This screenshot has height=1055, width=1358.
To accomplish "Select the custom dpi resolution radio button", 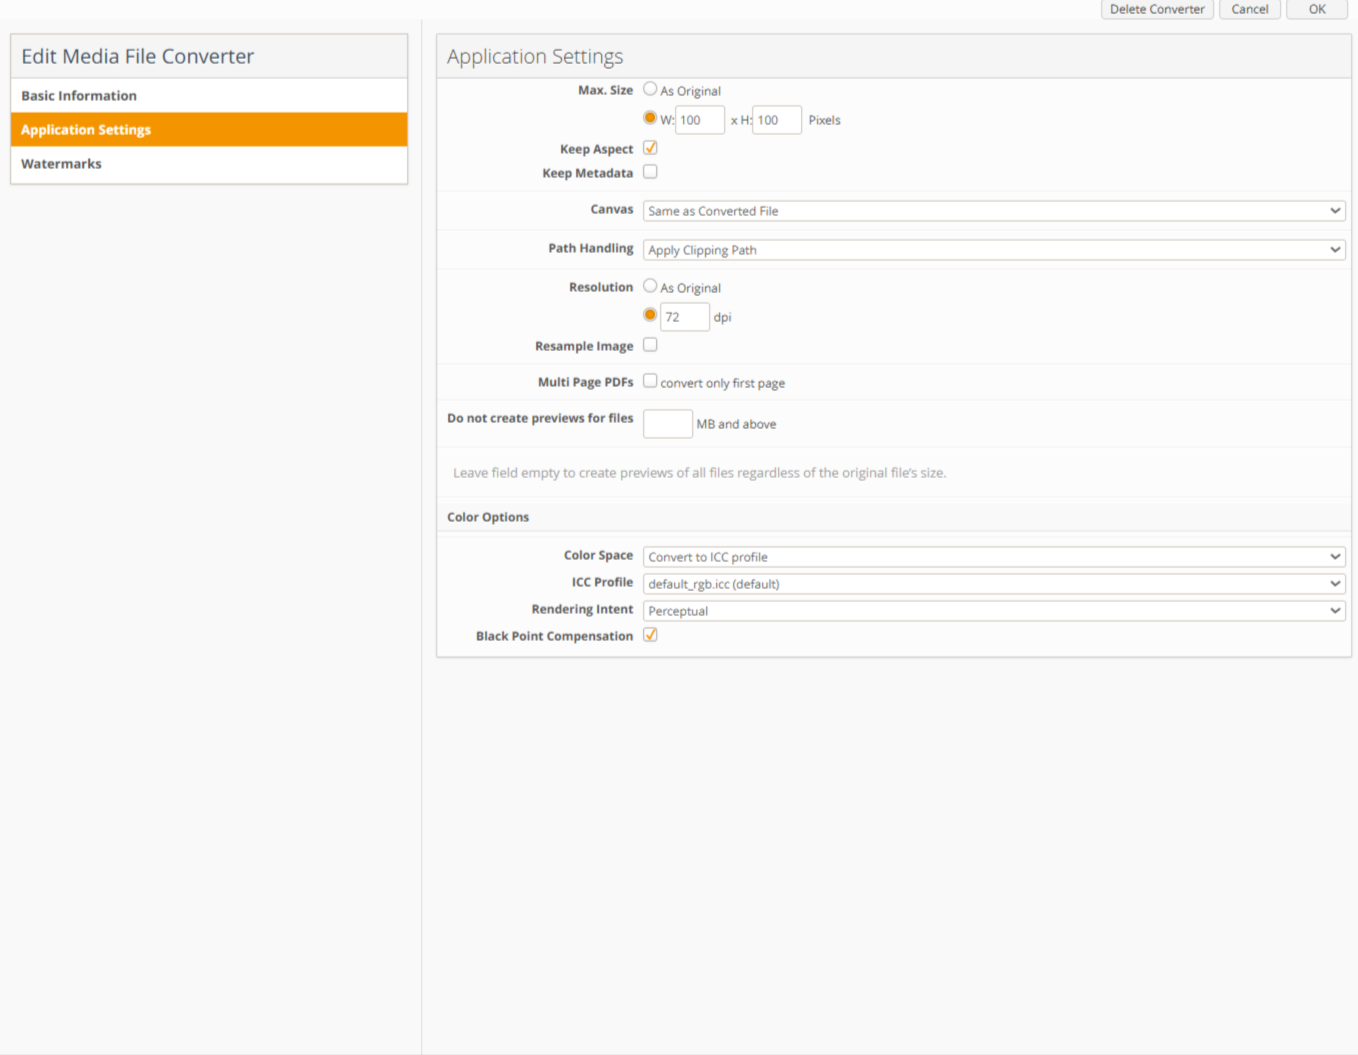I will [650, 315].
